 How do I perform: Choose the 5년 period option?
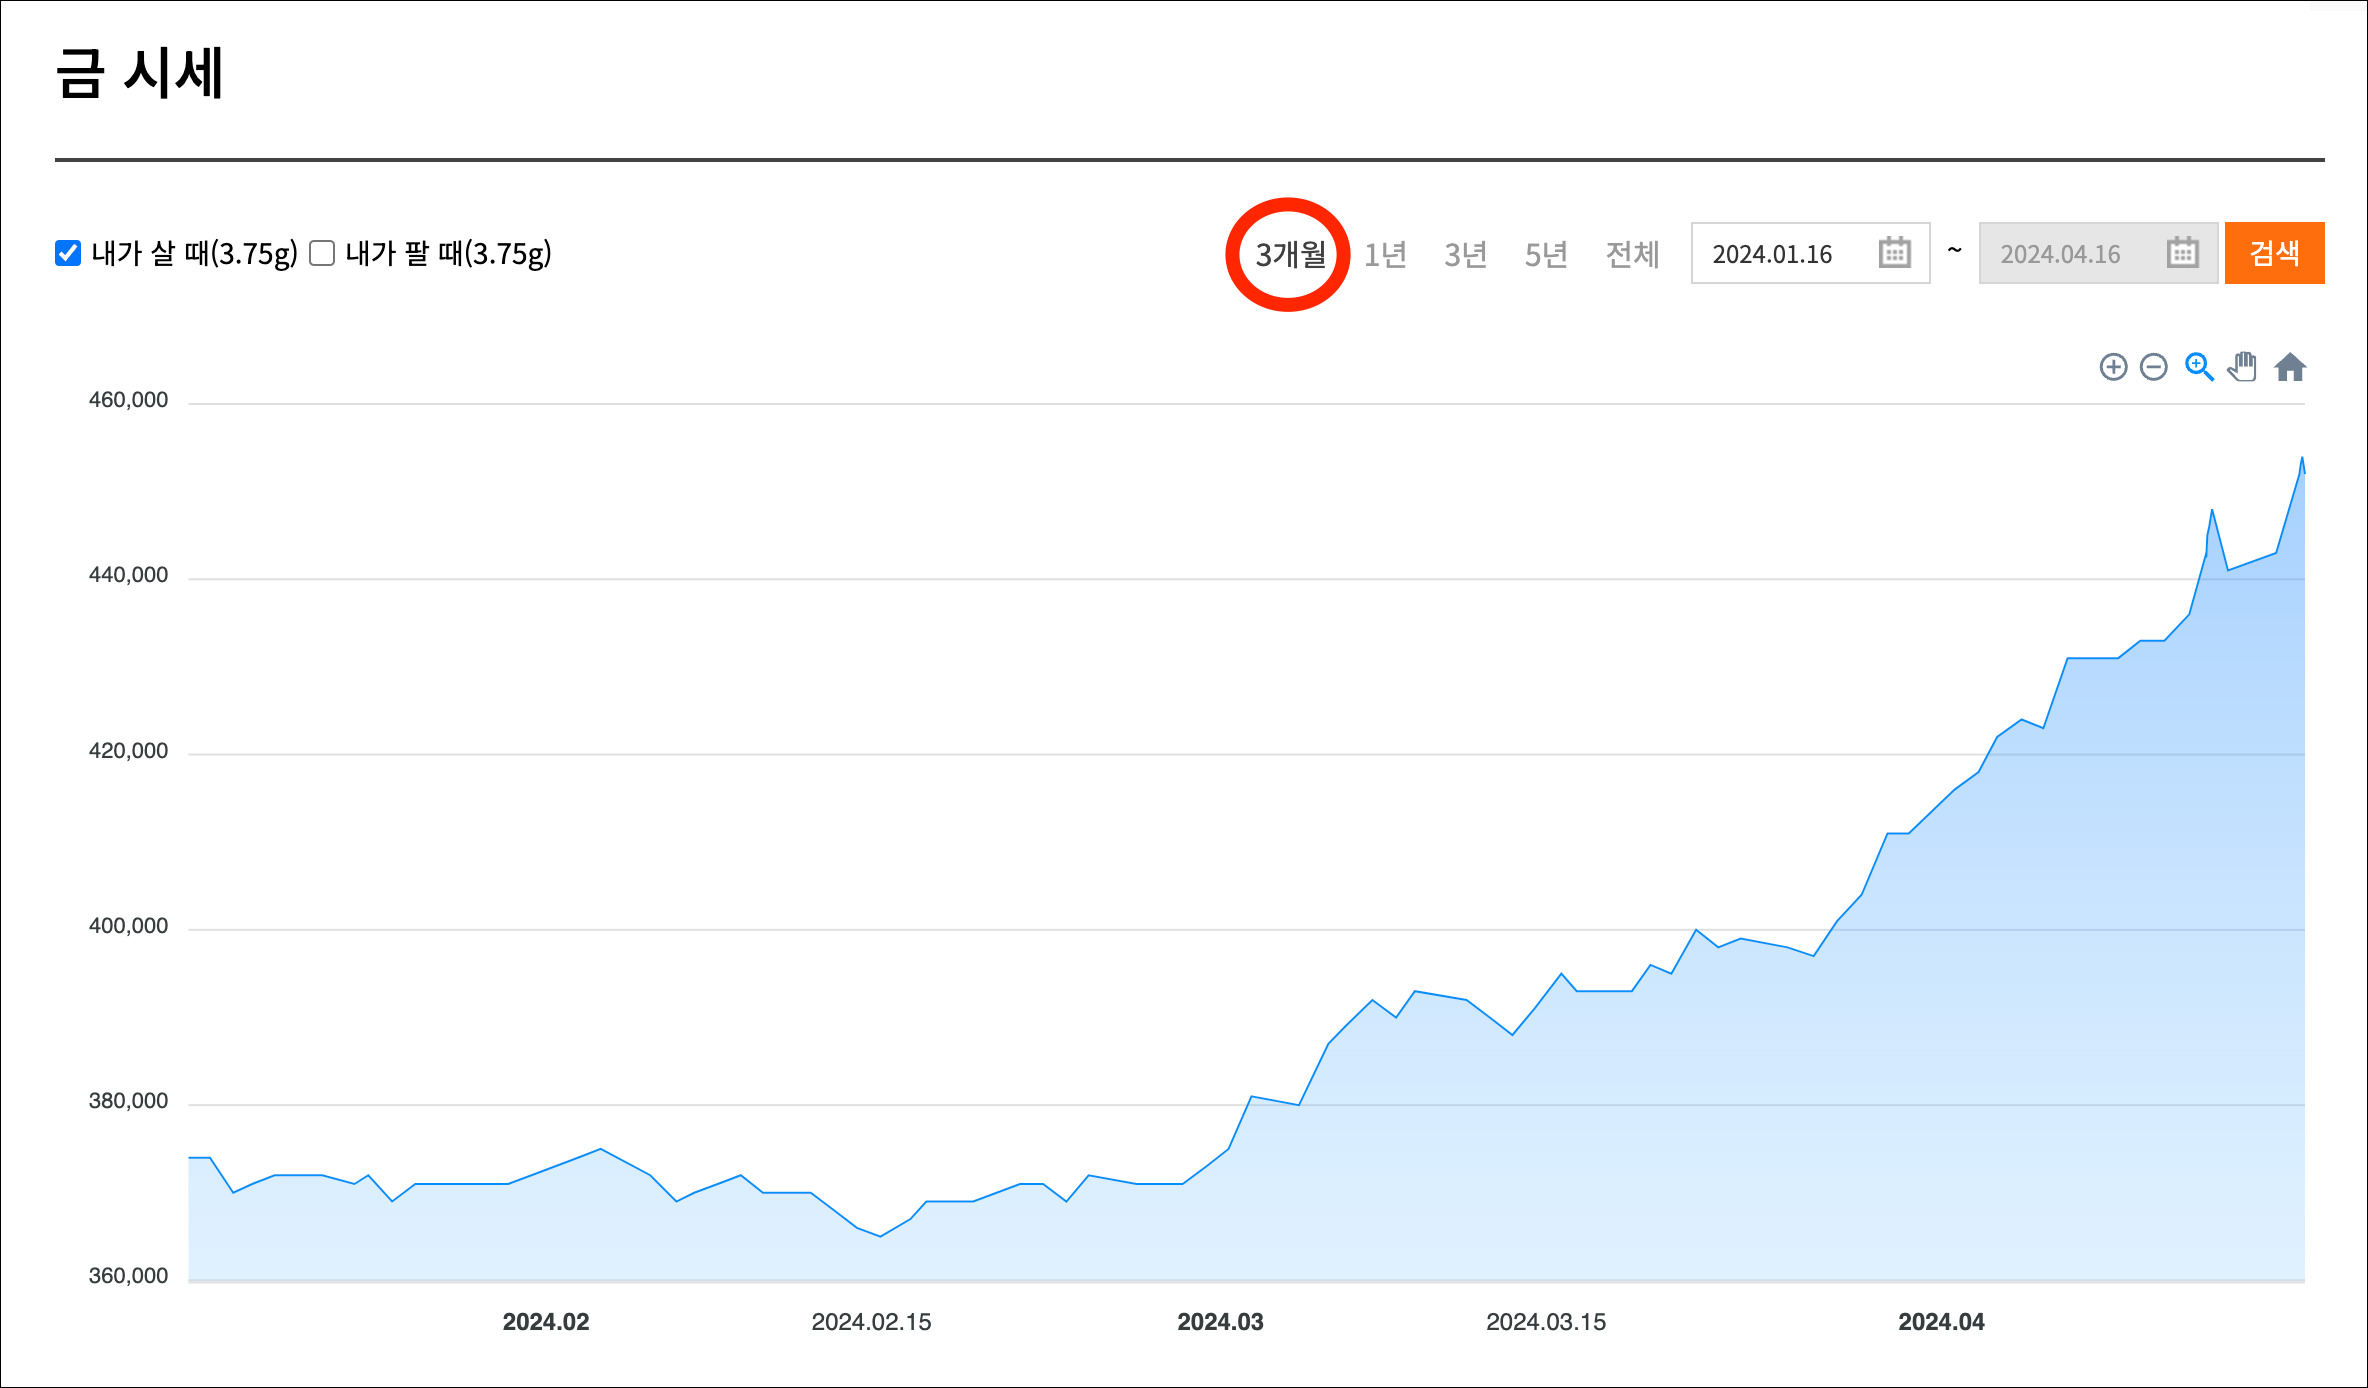(1545, 255)
